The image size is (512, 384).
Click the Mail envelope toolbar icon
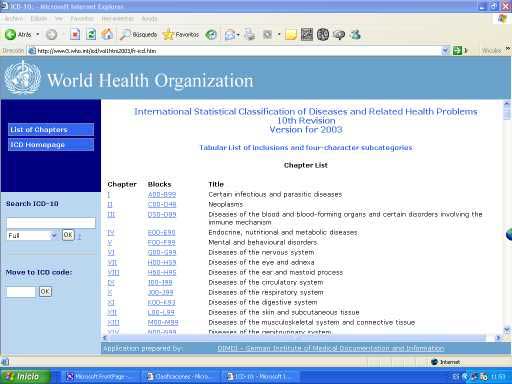pos(230,34)
